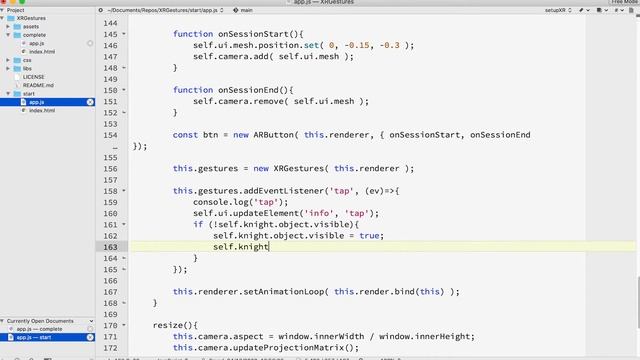Click updateProjectionMatrix on line 172
Viewport: 640px width, 360px height.
click(x=289, y=348)
